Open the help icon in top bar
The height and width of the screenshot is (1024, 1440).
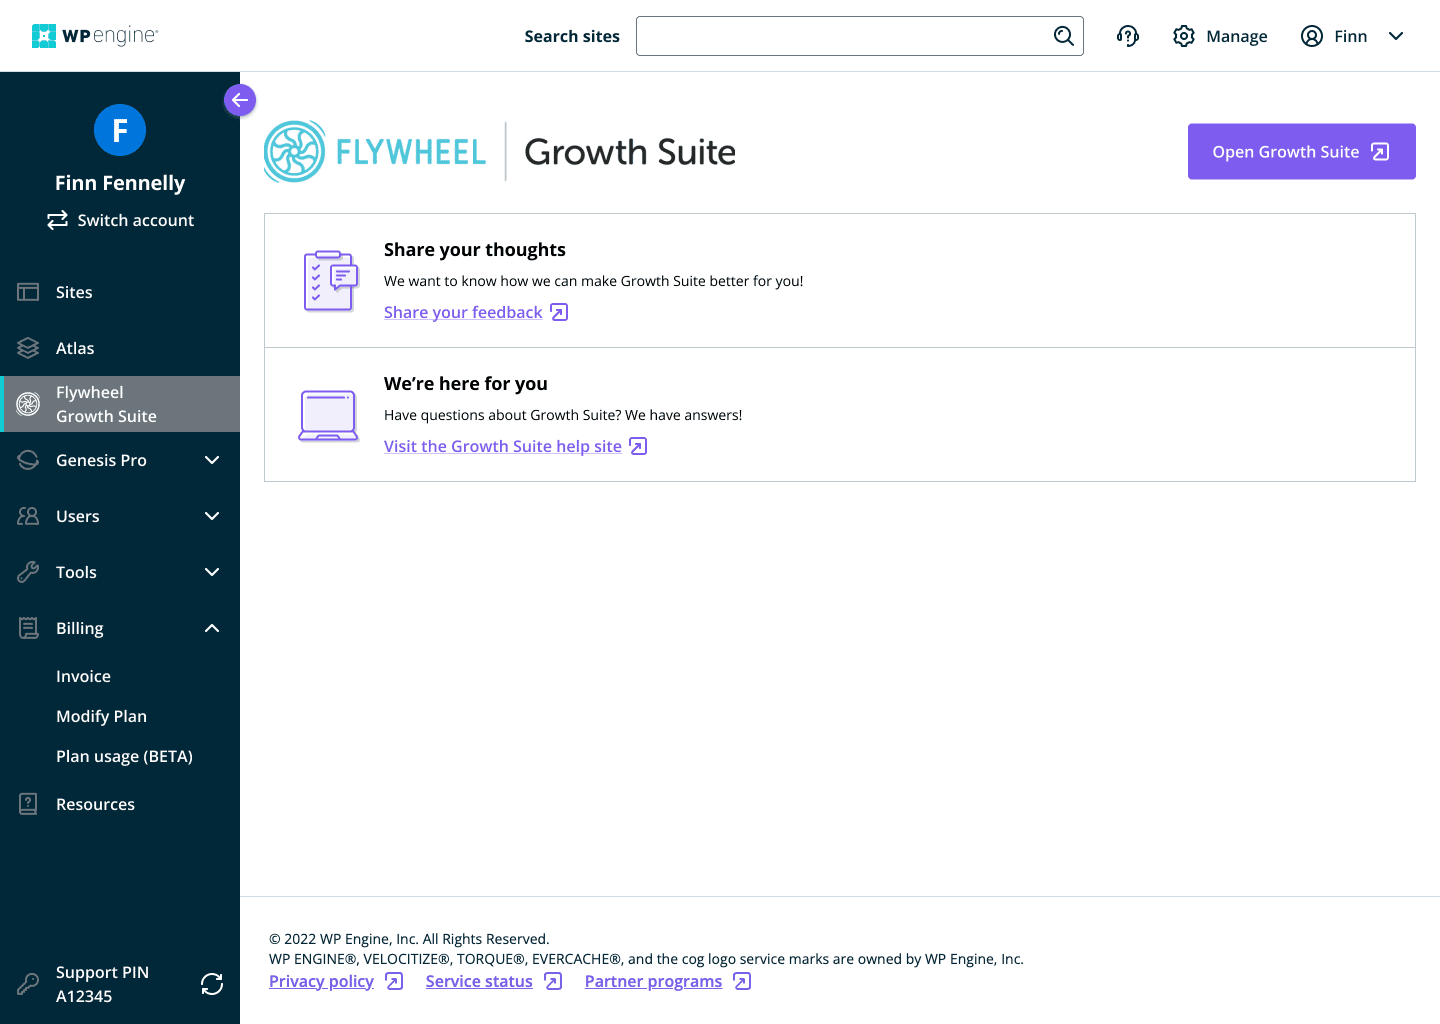click(1128, 36)
